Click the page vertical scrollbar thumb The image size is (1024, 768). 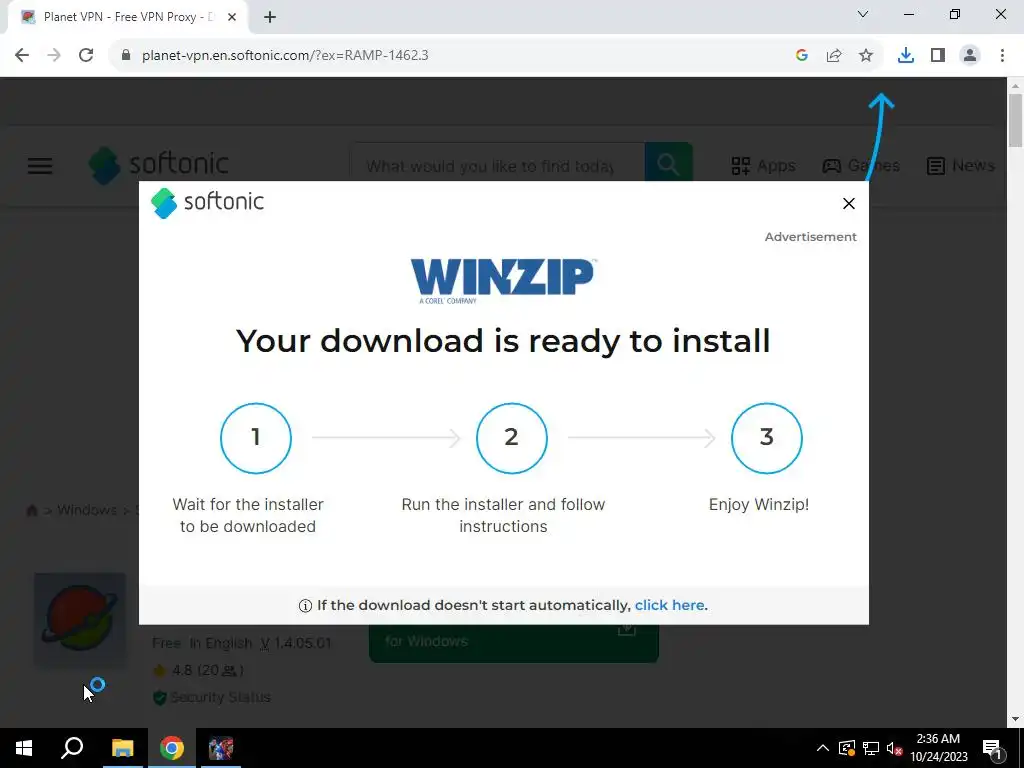[x=1016, y=121]
